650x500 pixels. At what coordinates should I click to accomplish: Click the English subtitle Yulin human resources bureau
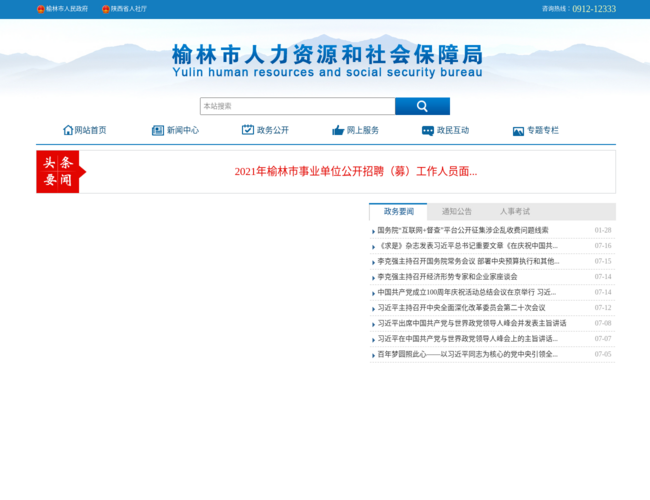tap(327, 72)
